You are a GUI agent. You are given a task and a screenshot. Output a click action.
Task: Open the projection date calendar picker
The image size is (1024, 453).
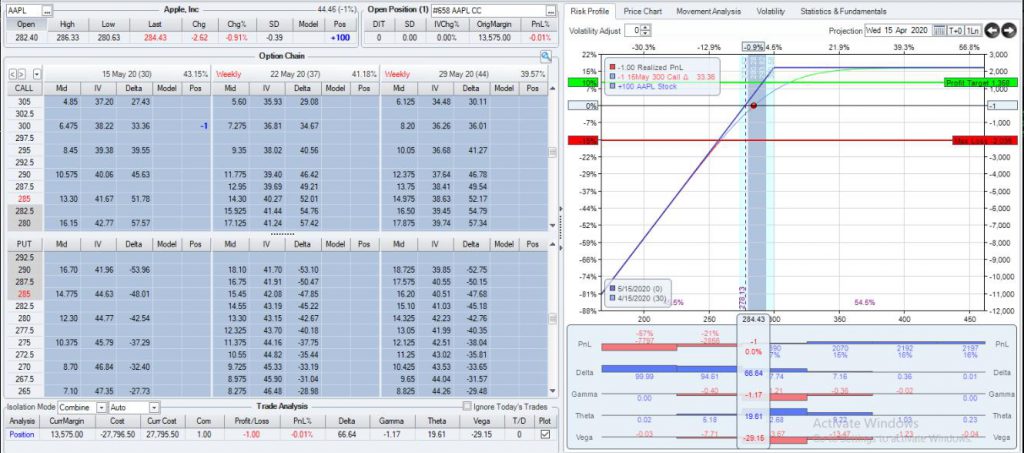[938, 31]
